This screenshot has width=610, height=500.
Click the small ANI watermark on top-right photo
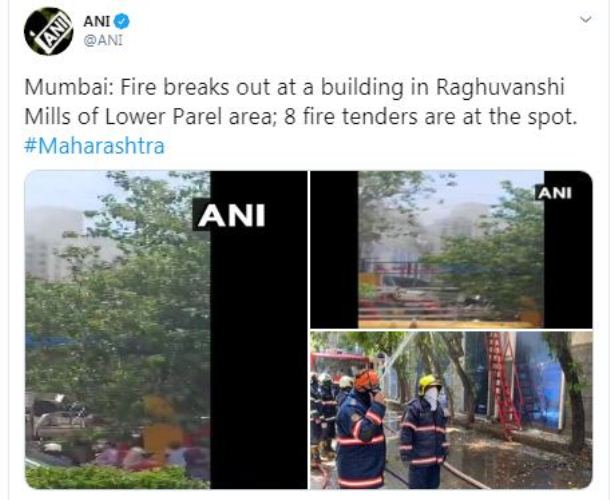pos(554,193)
